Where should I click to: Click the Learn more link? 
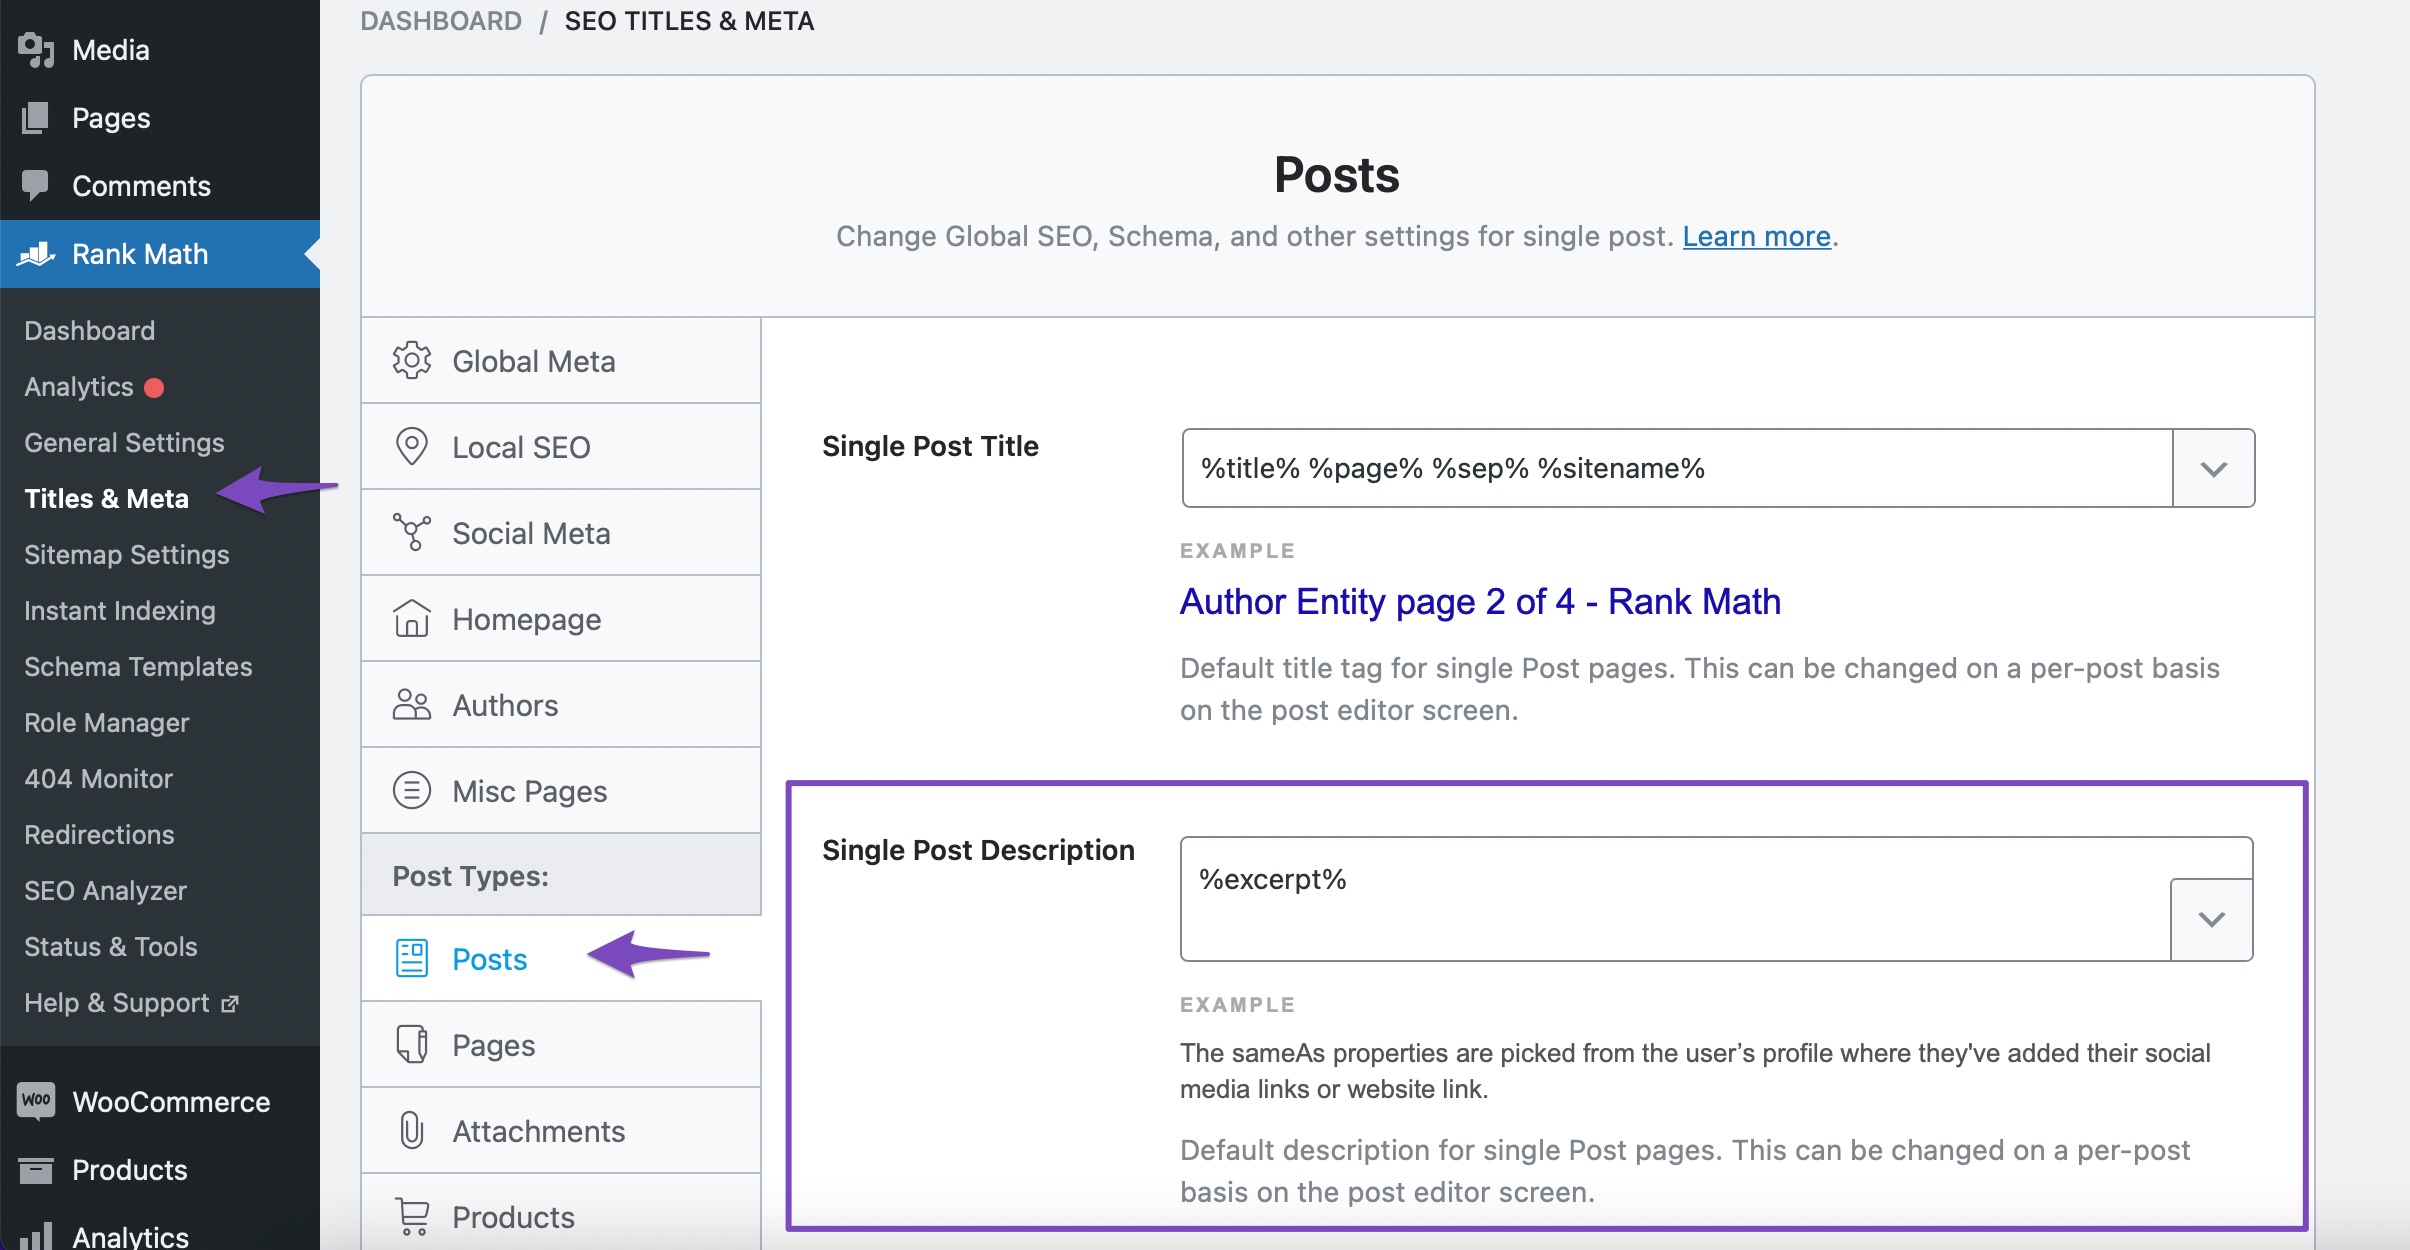pyautogui.click(x=1756, y=236)
